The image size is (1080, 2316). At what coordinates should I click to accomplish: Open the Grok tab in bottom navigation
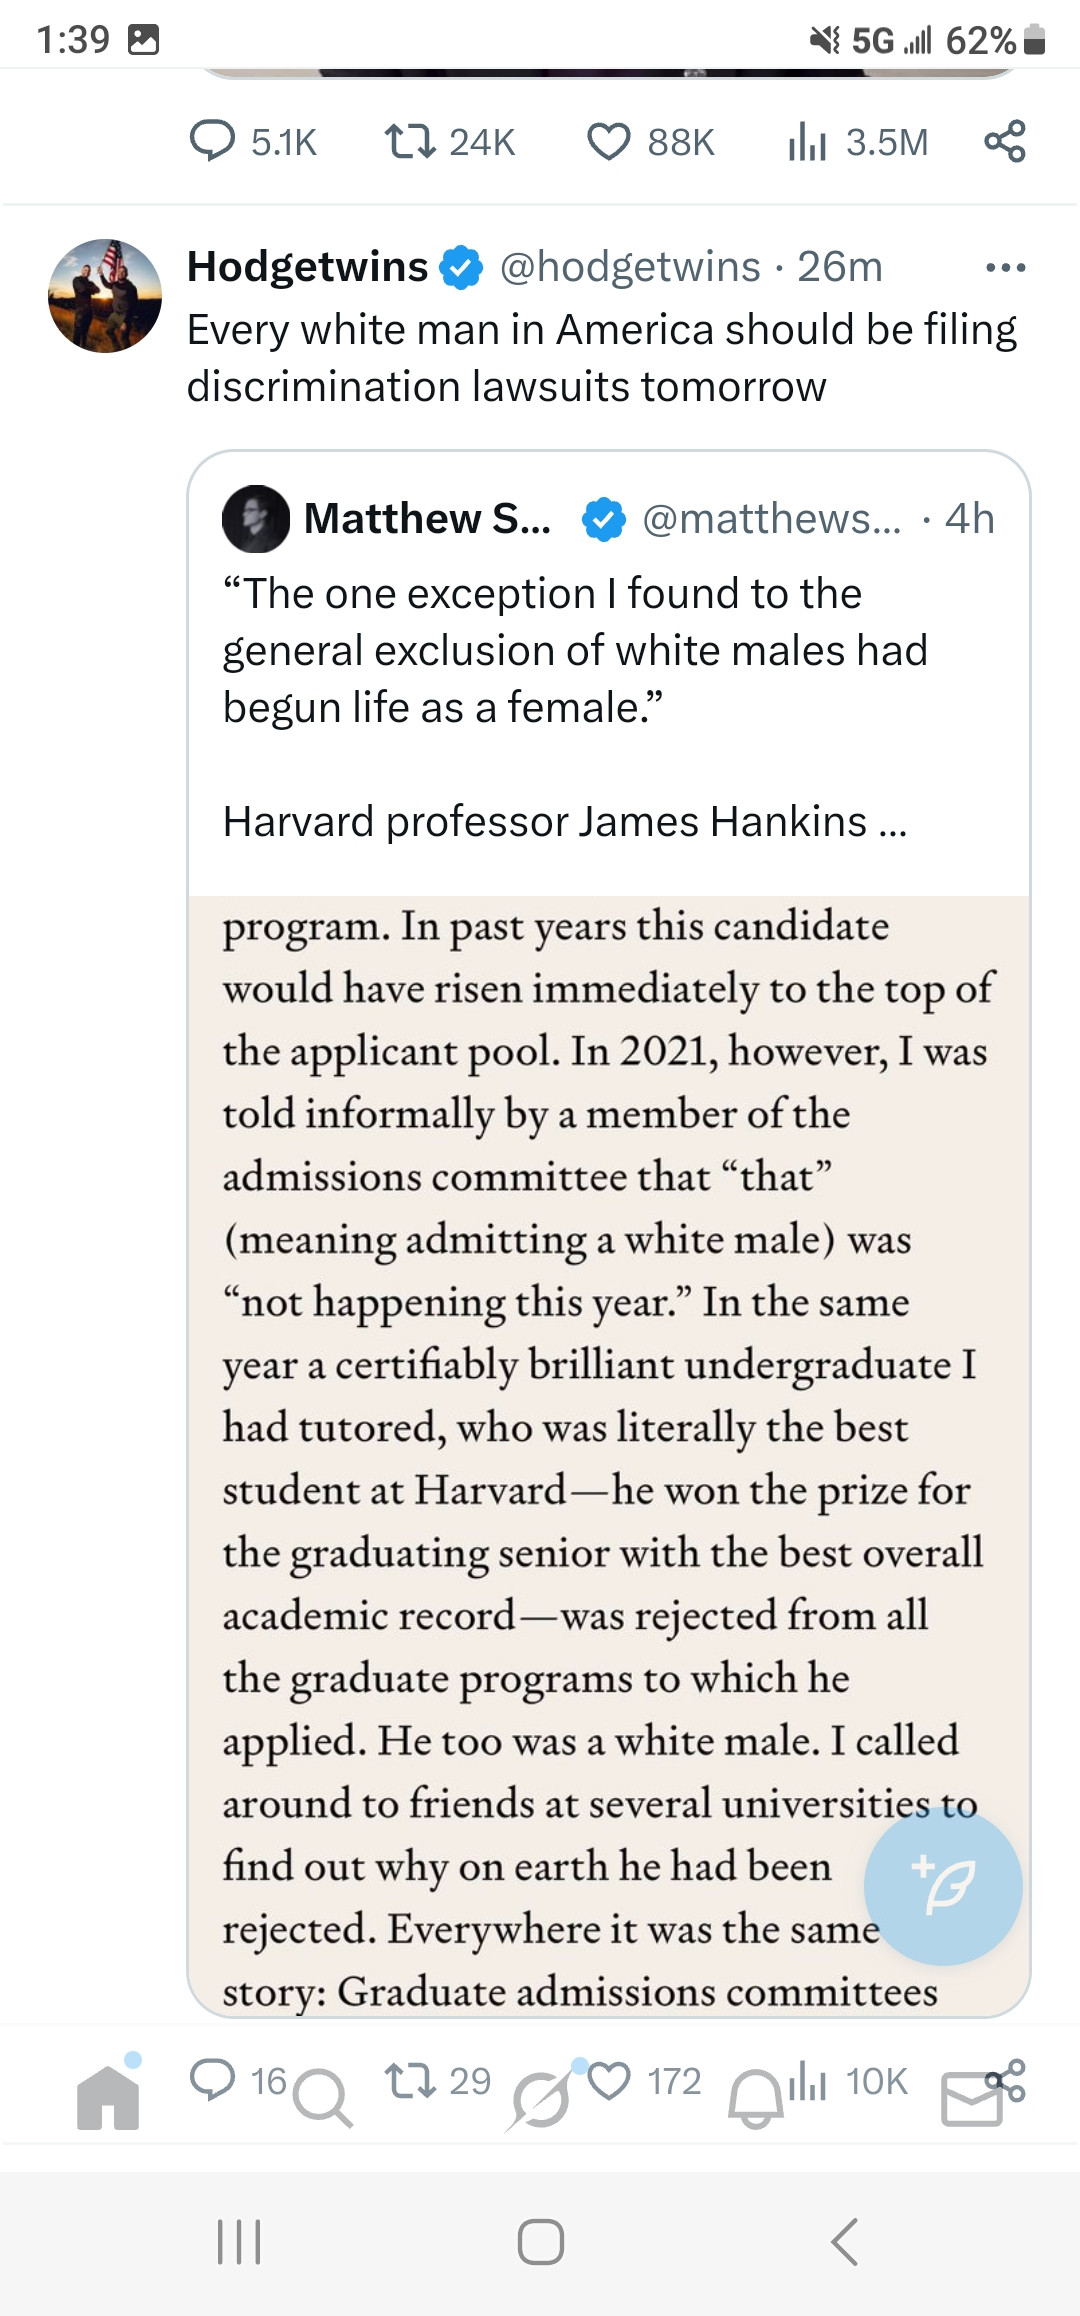(540, 2098)
